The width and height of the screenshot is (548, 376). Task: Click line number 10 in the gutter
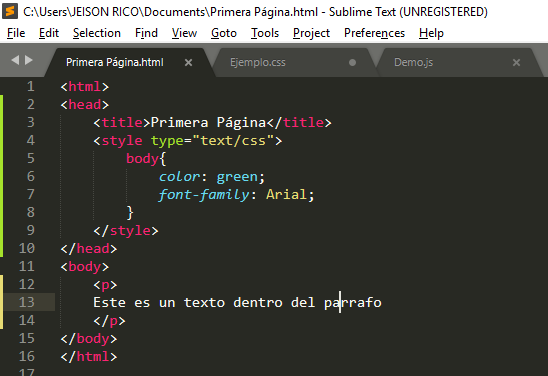pyautogui.click(x=27, y=248)
